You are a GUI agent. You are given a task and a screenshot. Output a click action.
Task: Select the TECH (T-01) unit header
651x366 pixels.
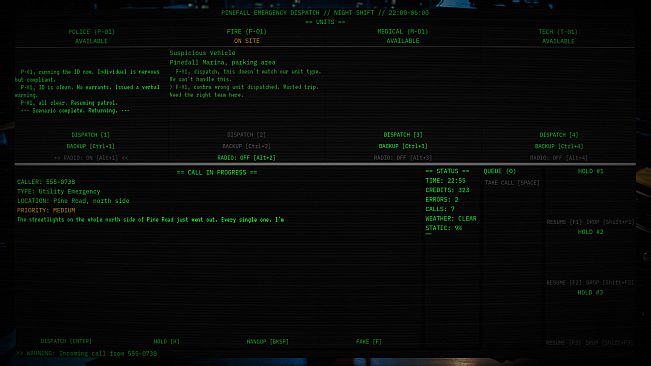pyautogui.click(x=558, y=32)
